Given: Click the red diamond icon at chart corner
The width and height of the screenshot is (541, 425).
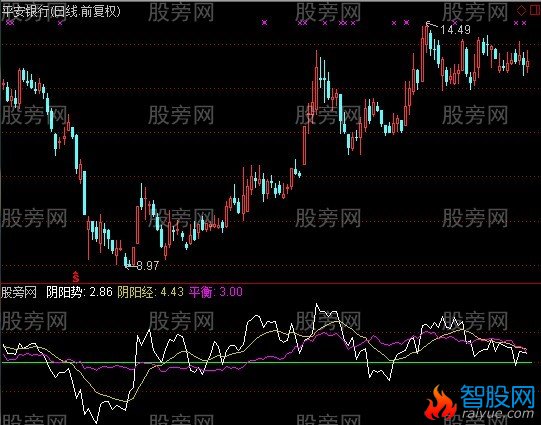Looking at the screenshot, I should [521, 10].
